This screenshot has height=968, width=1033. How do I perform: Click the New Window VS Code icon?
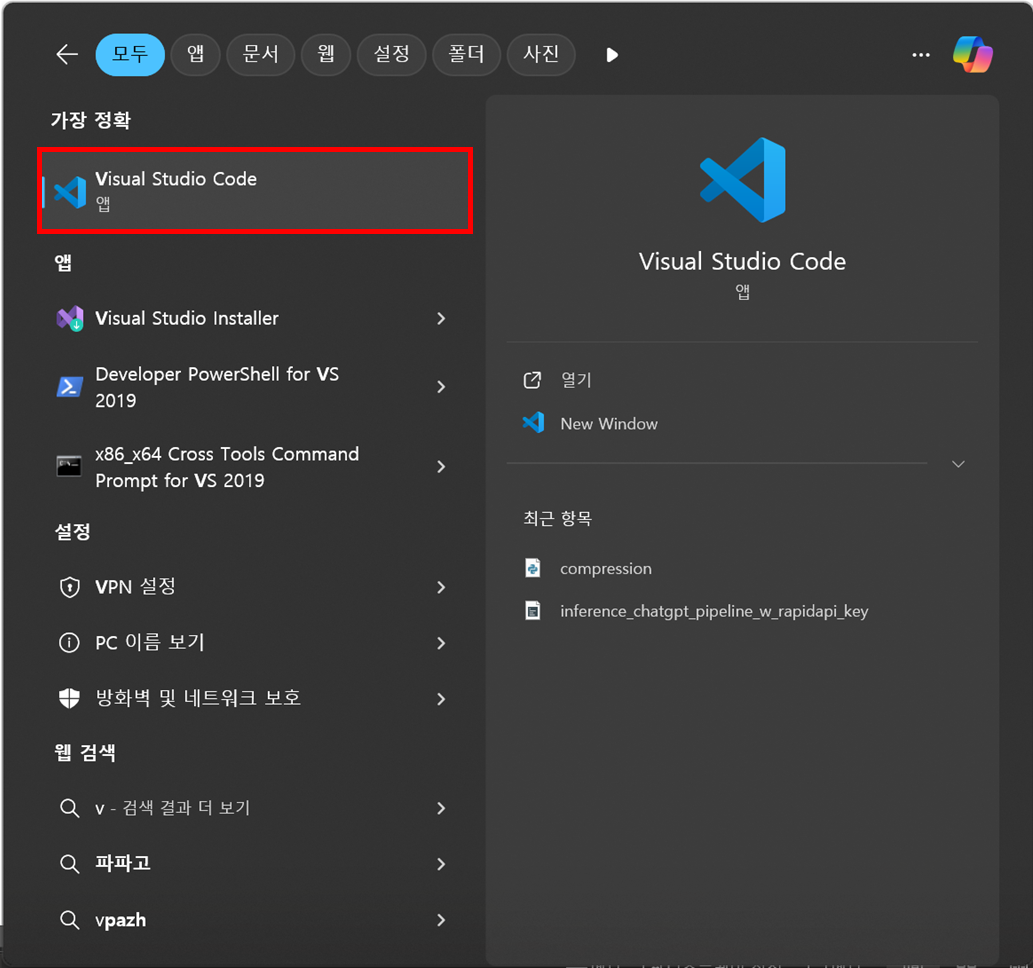(533, 423)
